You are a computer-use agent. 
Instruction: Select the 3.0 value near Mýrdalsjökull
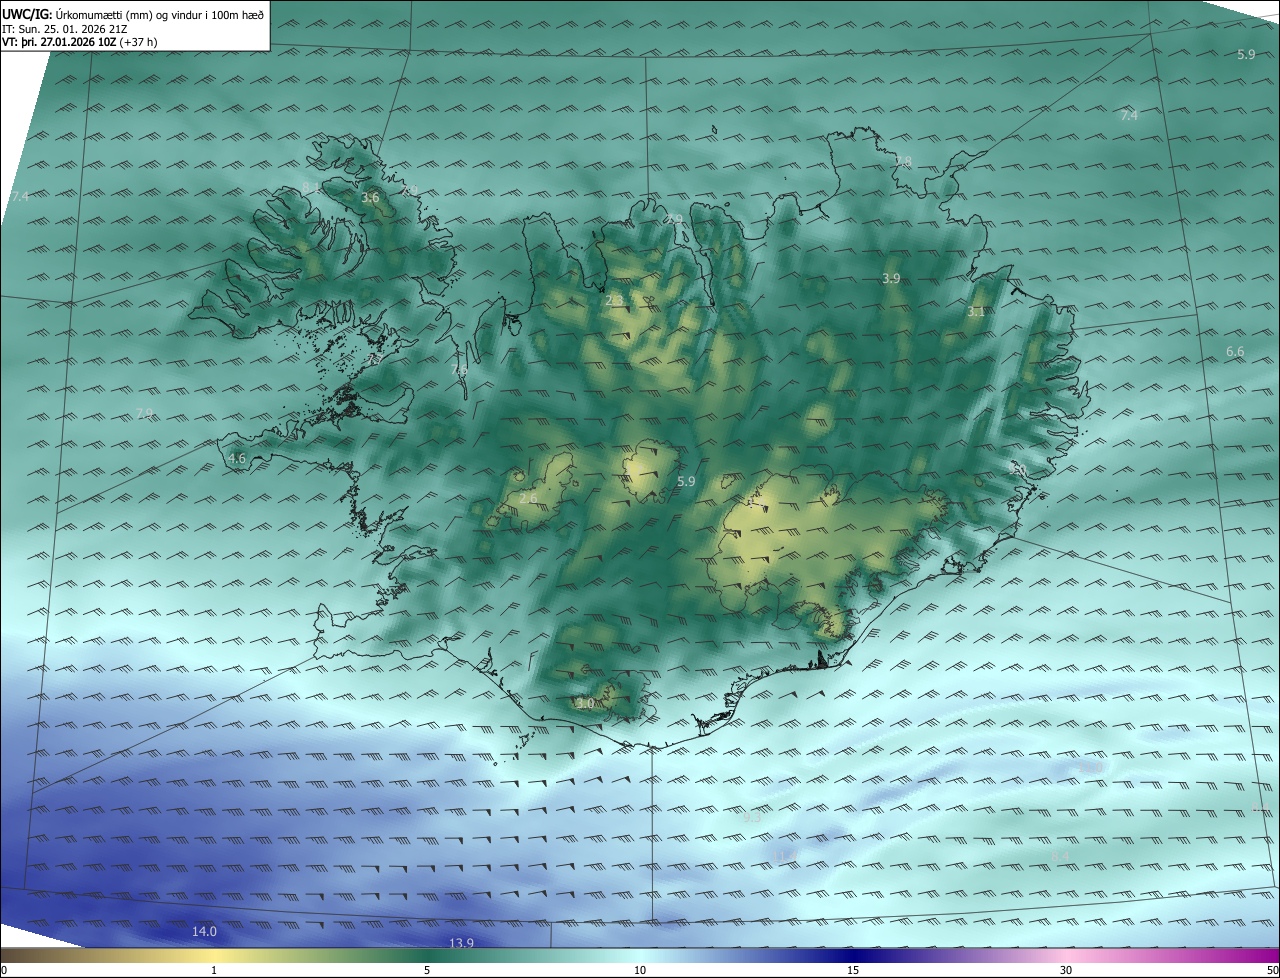[585, 703]
